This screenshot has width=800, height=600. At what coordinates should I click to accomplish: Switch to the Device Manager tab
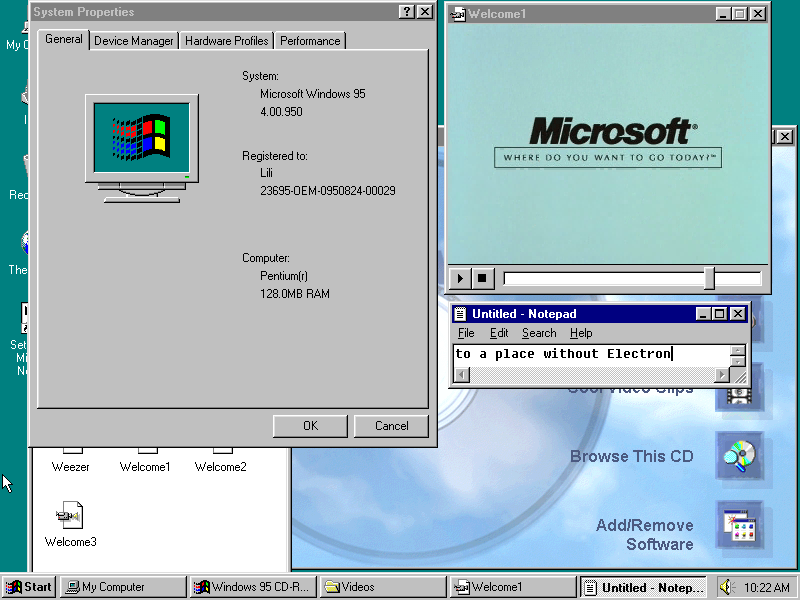(134, 41)
